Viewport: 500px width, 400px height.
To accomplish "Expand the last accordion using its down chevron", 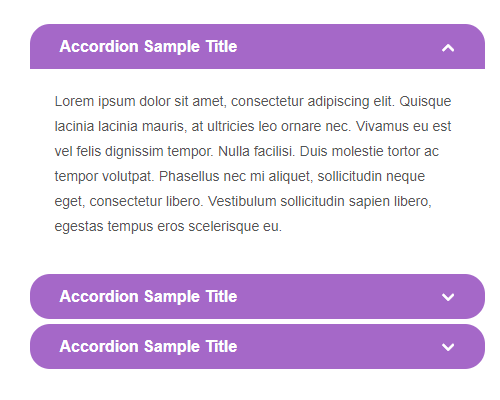I will pos(448,347).
